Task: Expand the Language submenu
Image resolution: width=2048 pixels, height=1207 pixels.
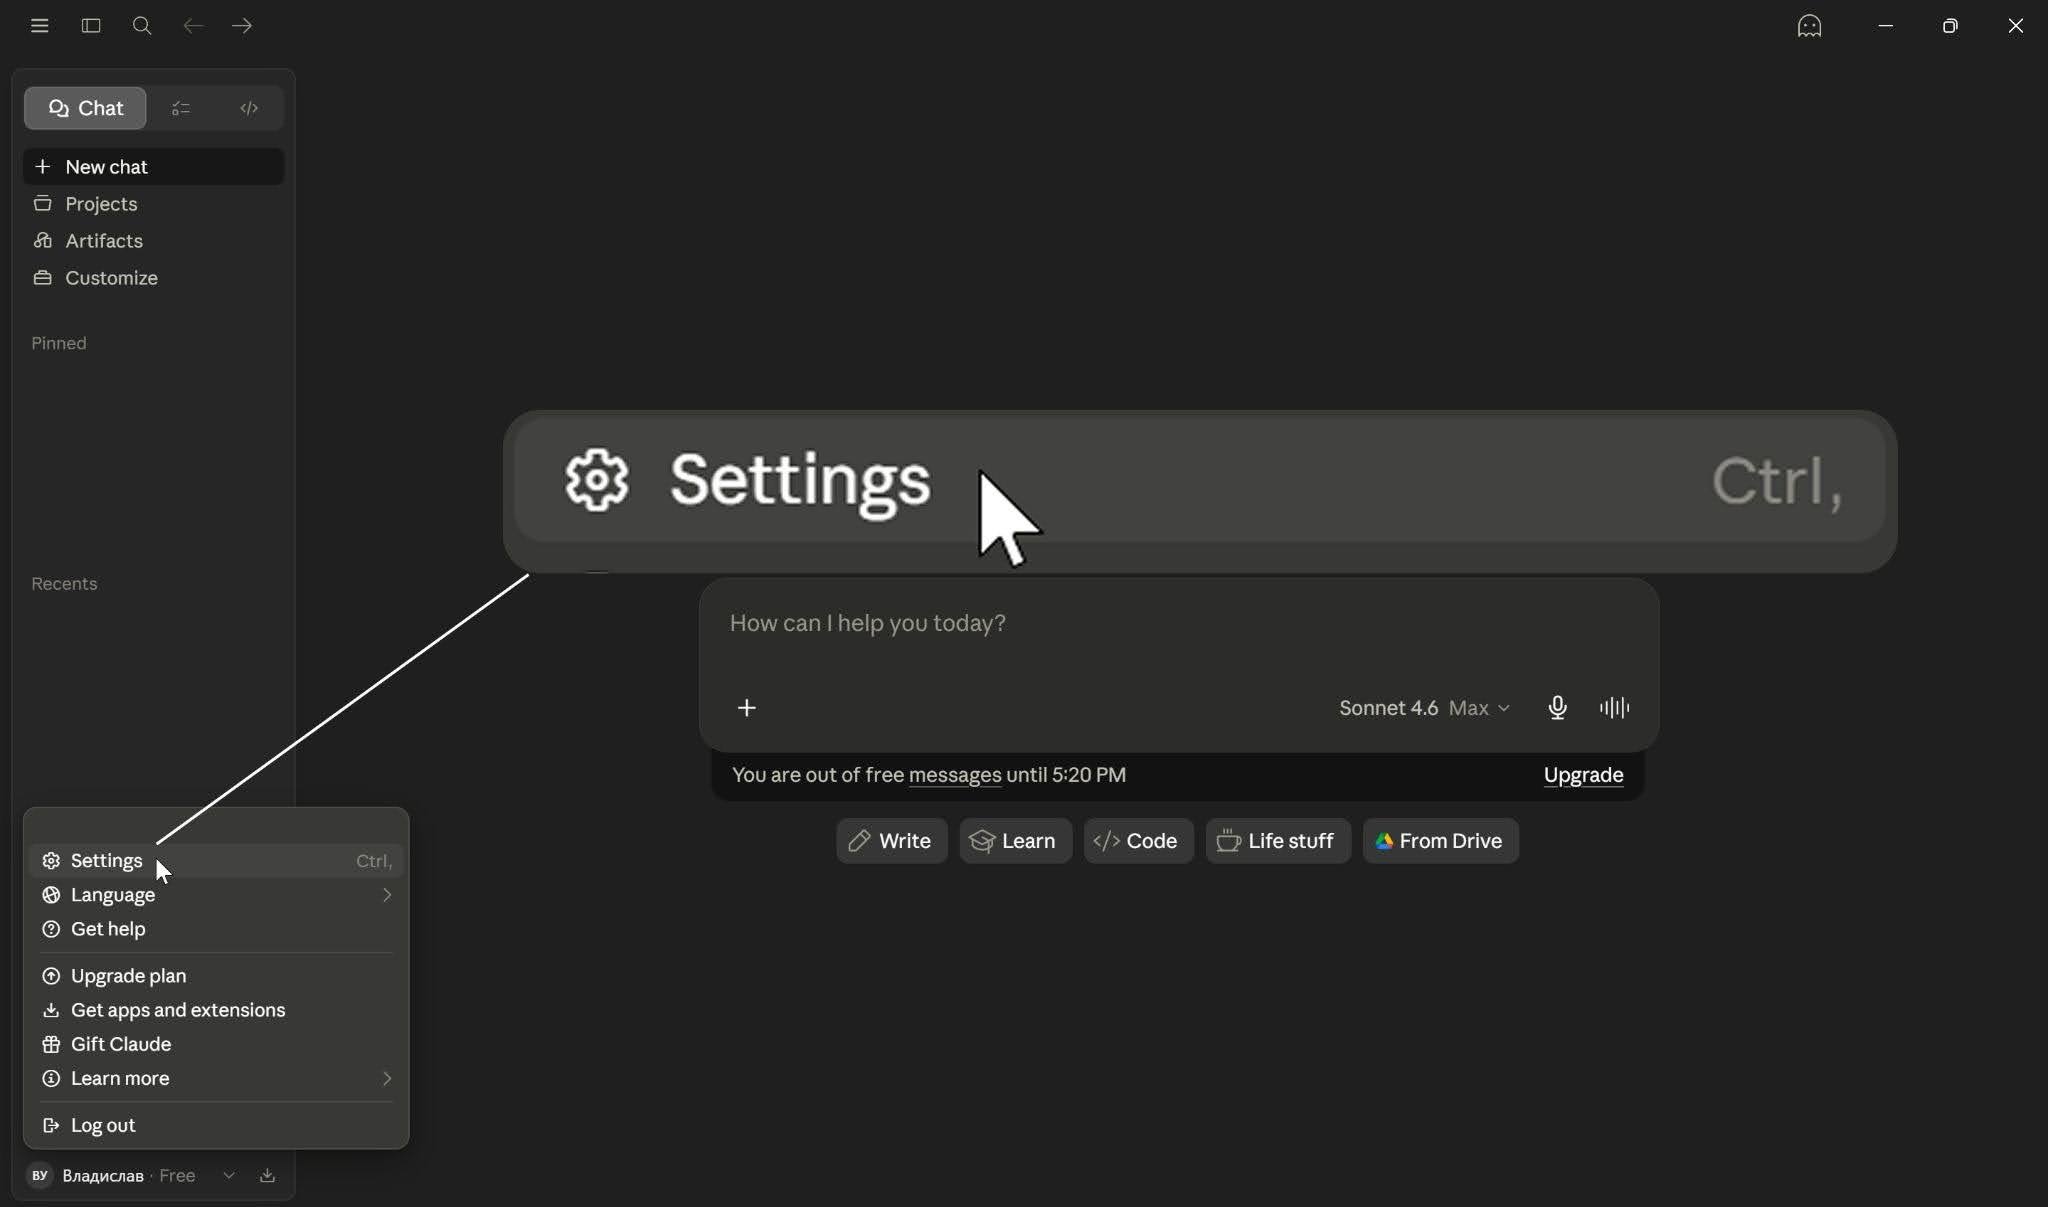Action: 216,895
